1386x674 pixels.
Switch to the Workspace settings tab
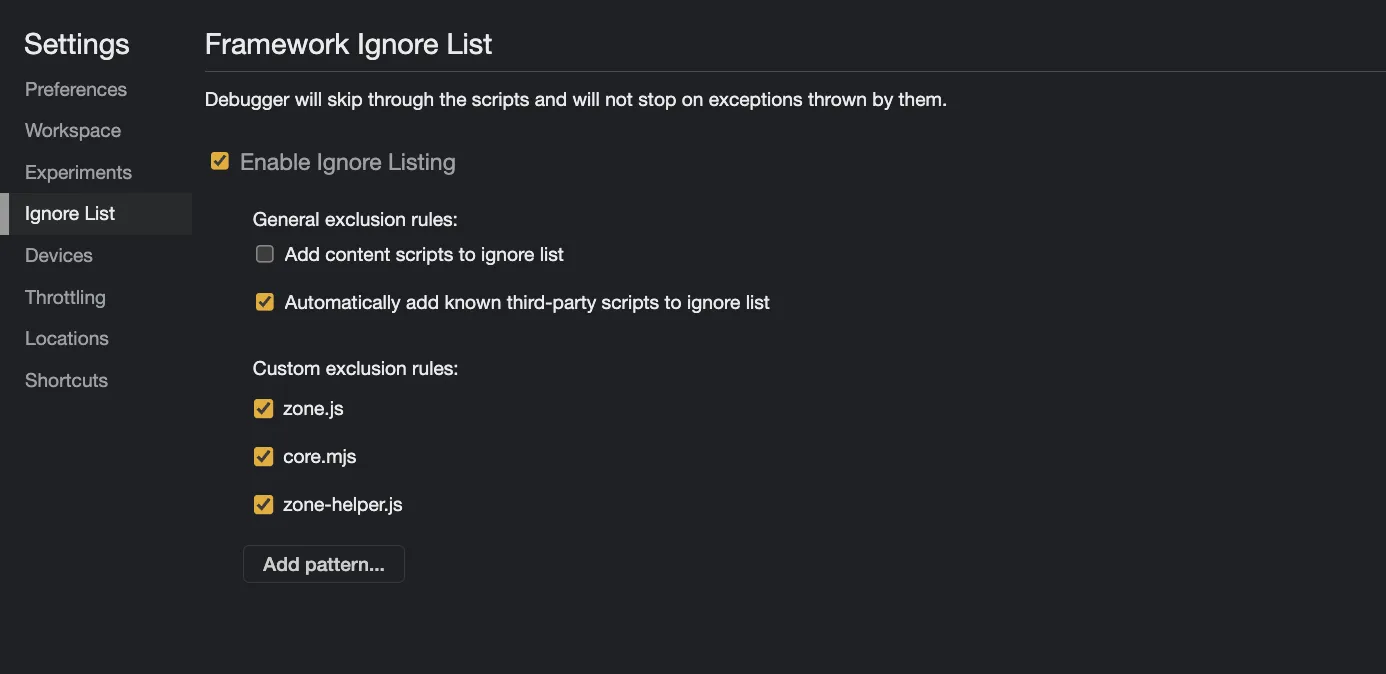[73, 131]
